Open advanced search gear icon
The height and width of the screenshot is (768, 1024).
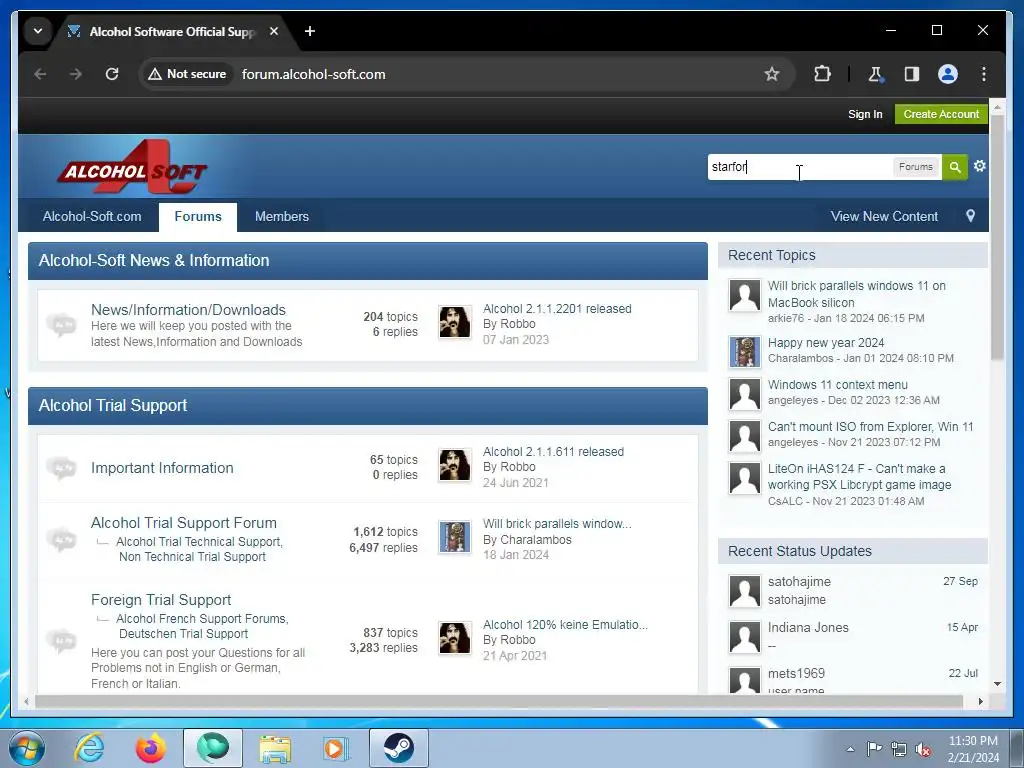(980, 166)
